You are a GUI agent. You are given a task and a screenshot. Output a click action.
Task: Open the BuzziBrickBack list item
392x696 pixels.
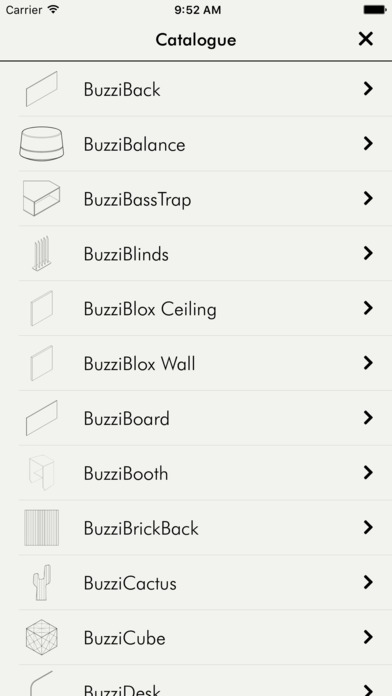coord(196,528)
